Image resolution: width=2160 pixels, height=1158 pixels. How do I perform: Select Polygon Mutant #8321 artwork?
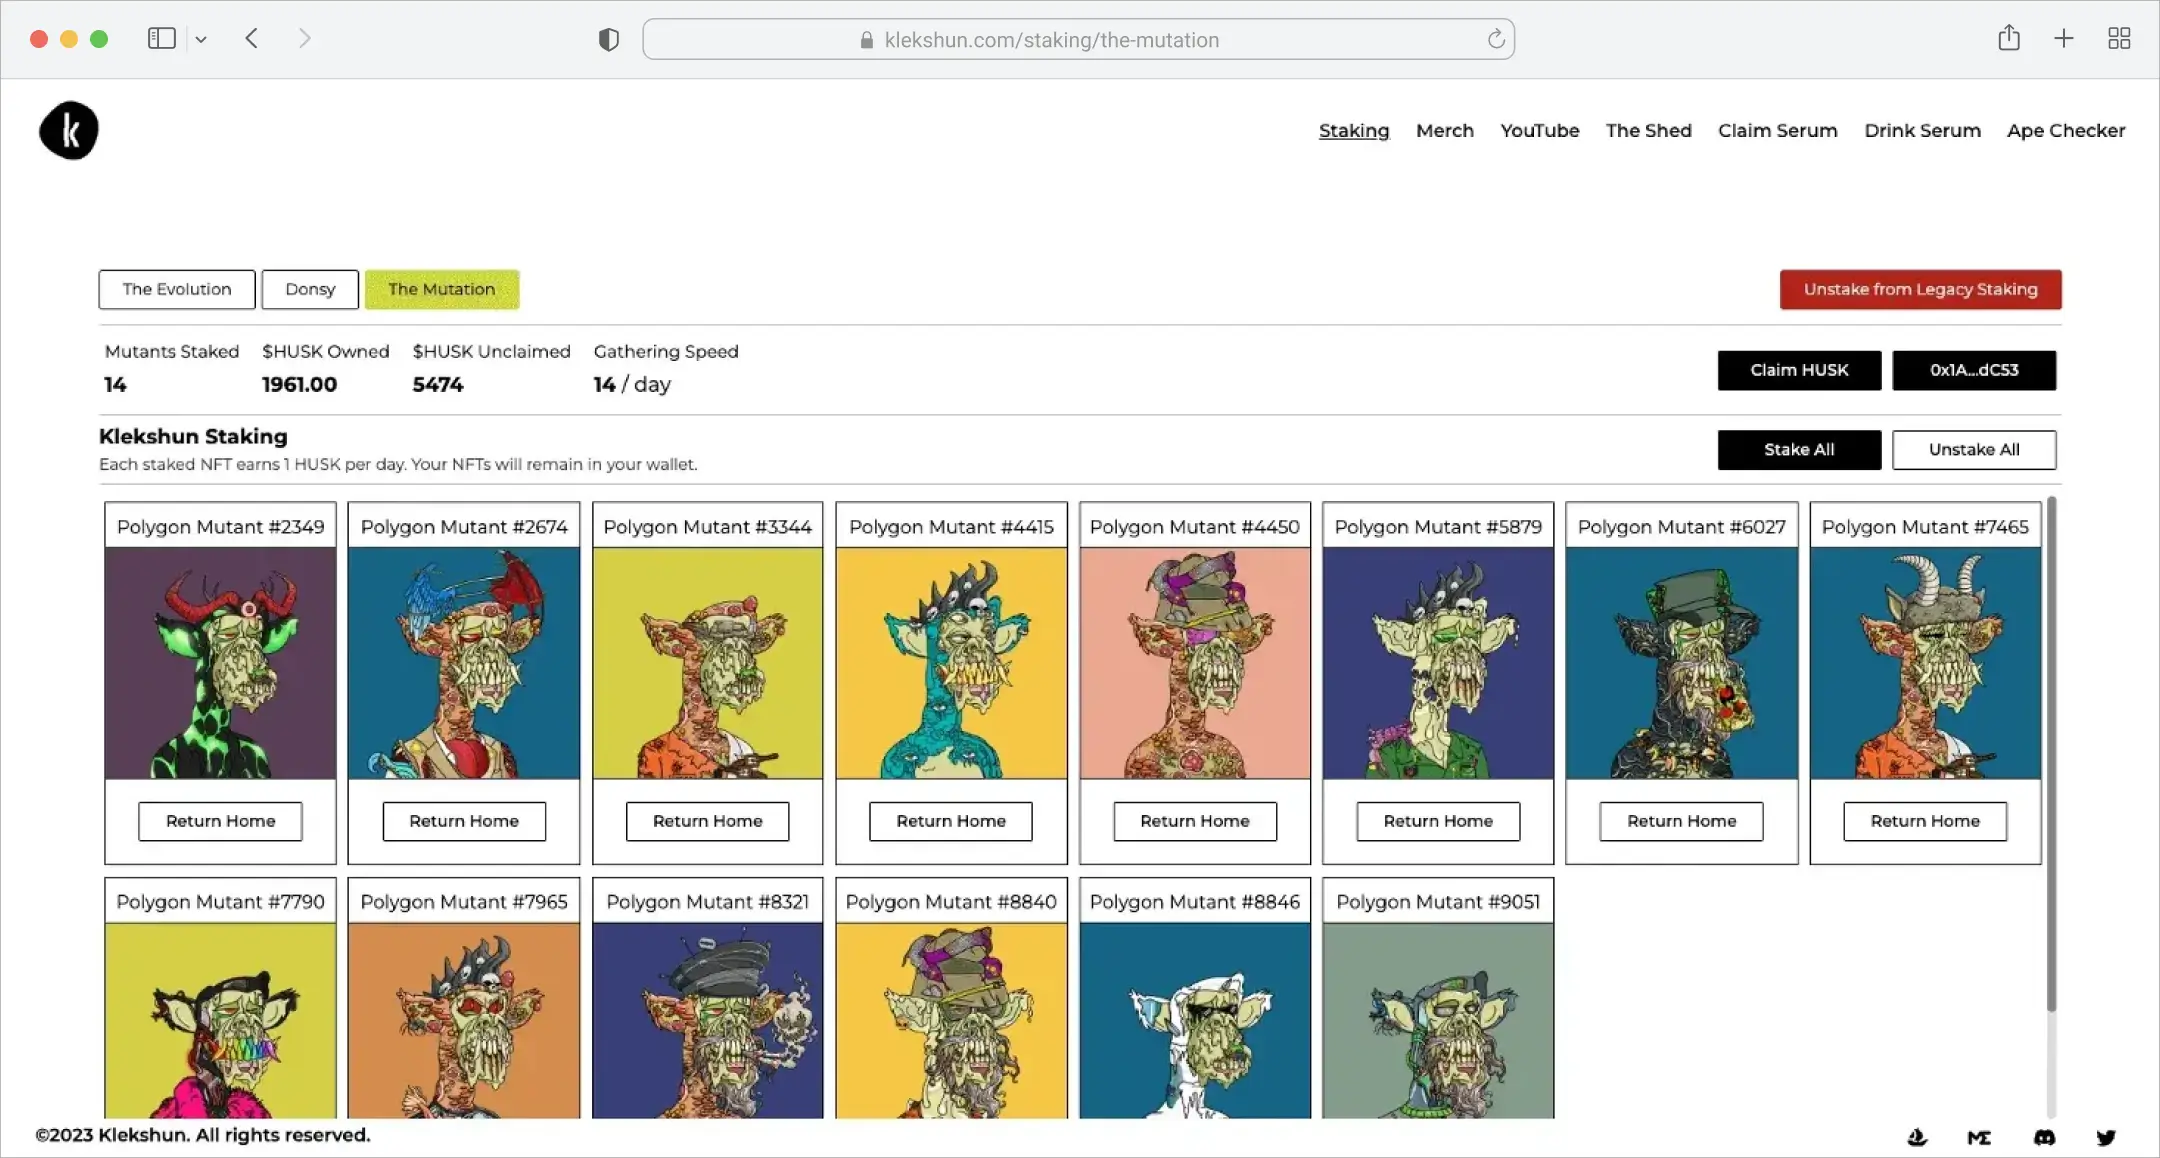tap(707, 1020)
